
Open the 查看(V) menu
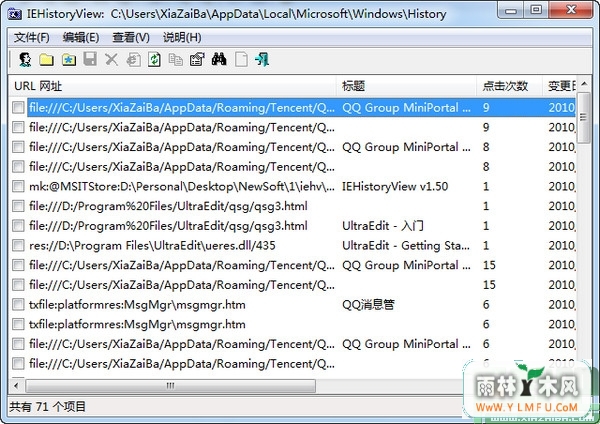(x=131, y=37)
